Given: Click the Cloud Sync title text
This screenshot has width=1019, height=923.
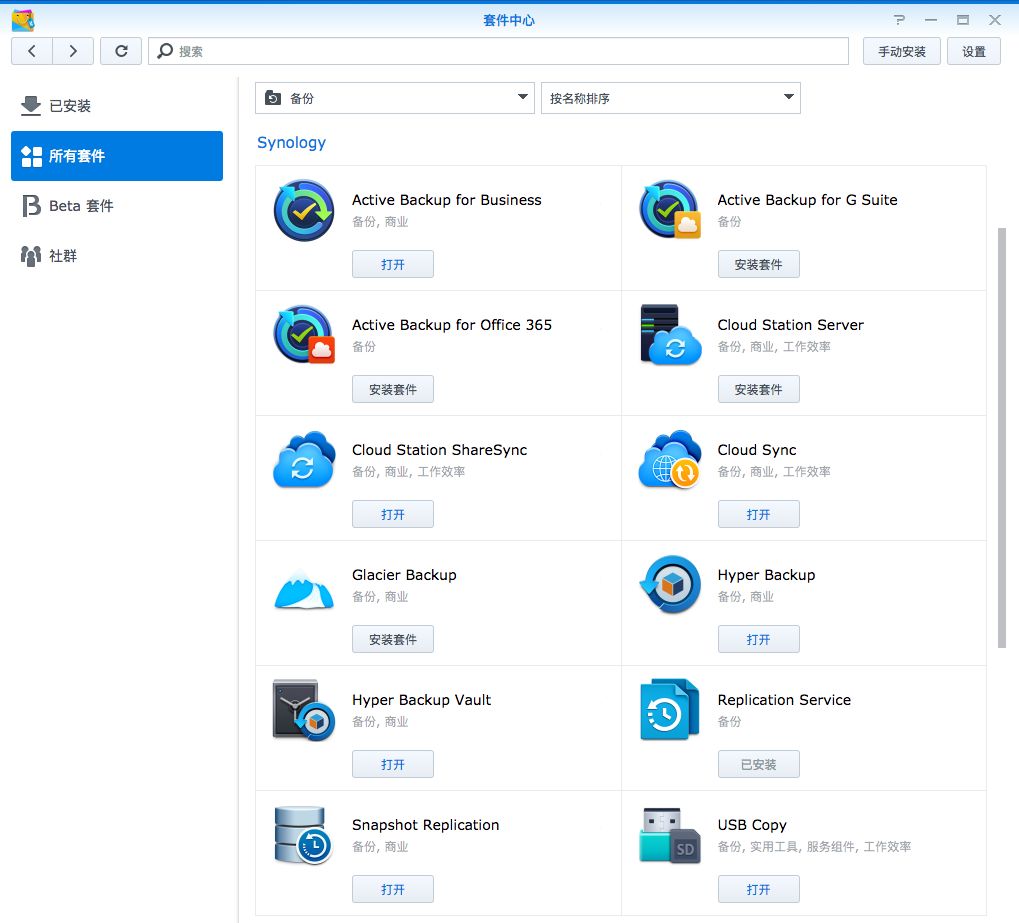Looking at the screenshot, I should pos(756,450).
